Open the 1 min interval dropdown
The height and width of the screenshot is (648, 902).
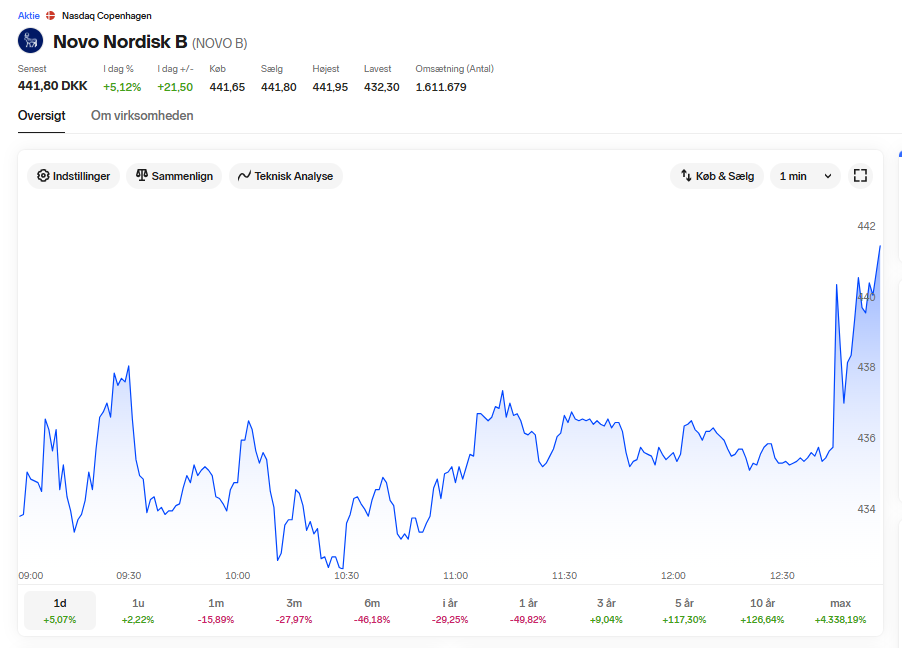click(x=805, y=176)
